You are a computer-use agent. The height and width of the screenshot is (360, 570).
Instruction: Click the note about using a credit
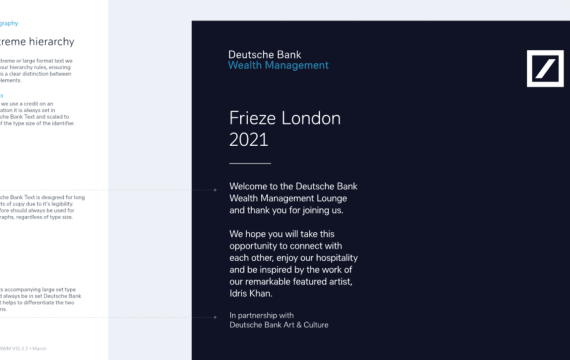click(37, 113)
